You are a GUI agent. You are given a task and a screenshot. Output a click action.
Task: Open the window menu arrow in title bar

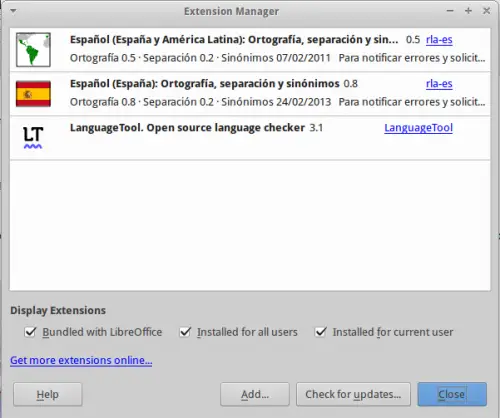(x=13, y=11)
